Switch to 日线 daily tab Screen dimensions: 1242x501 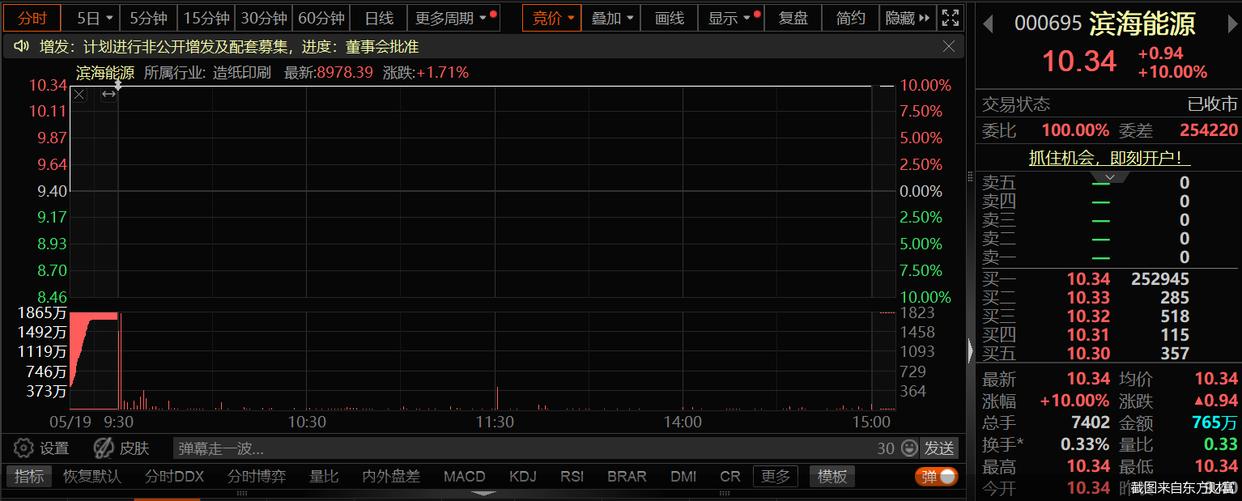pos(379,18)
